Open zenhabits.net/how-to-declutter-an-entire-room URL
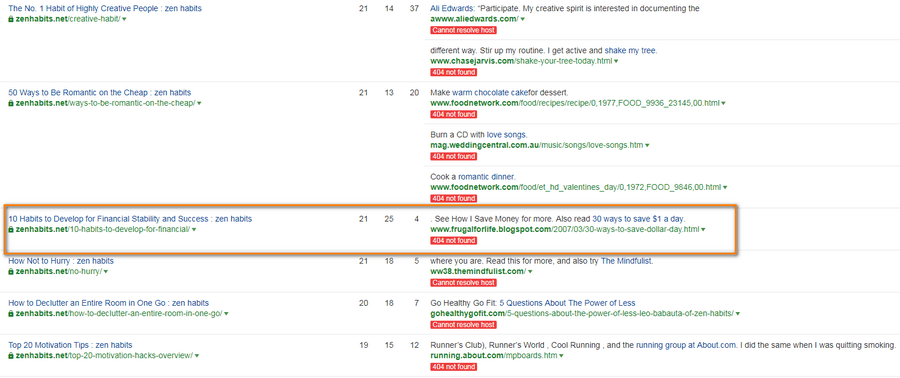 [119, 314]
